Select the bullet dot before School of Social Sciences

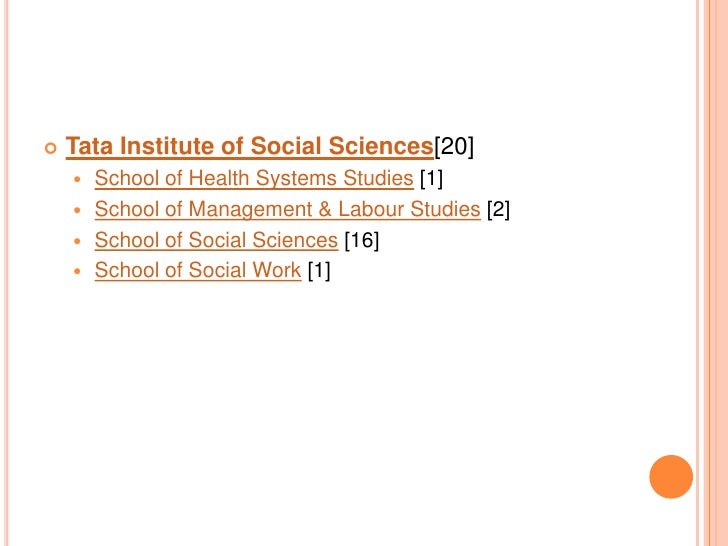coord(77,240)
